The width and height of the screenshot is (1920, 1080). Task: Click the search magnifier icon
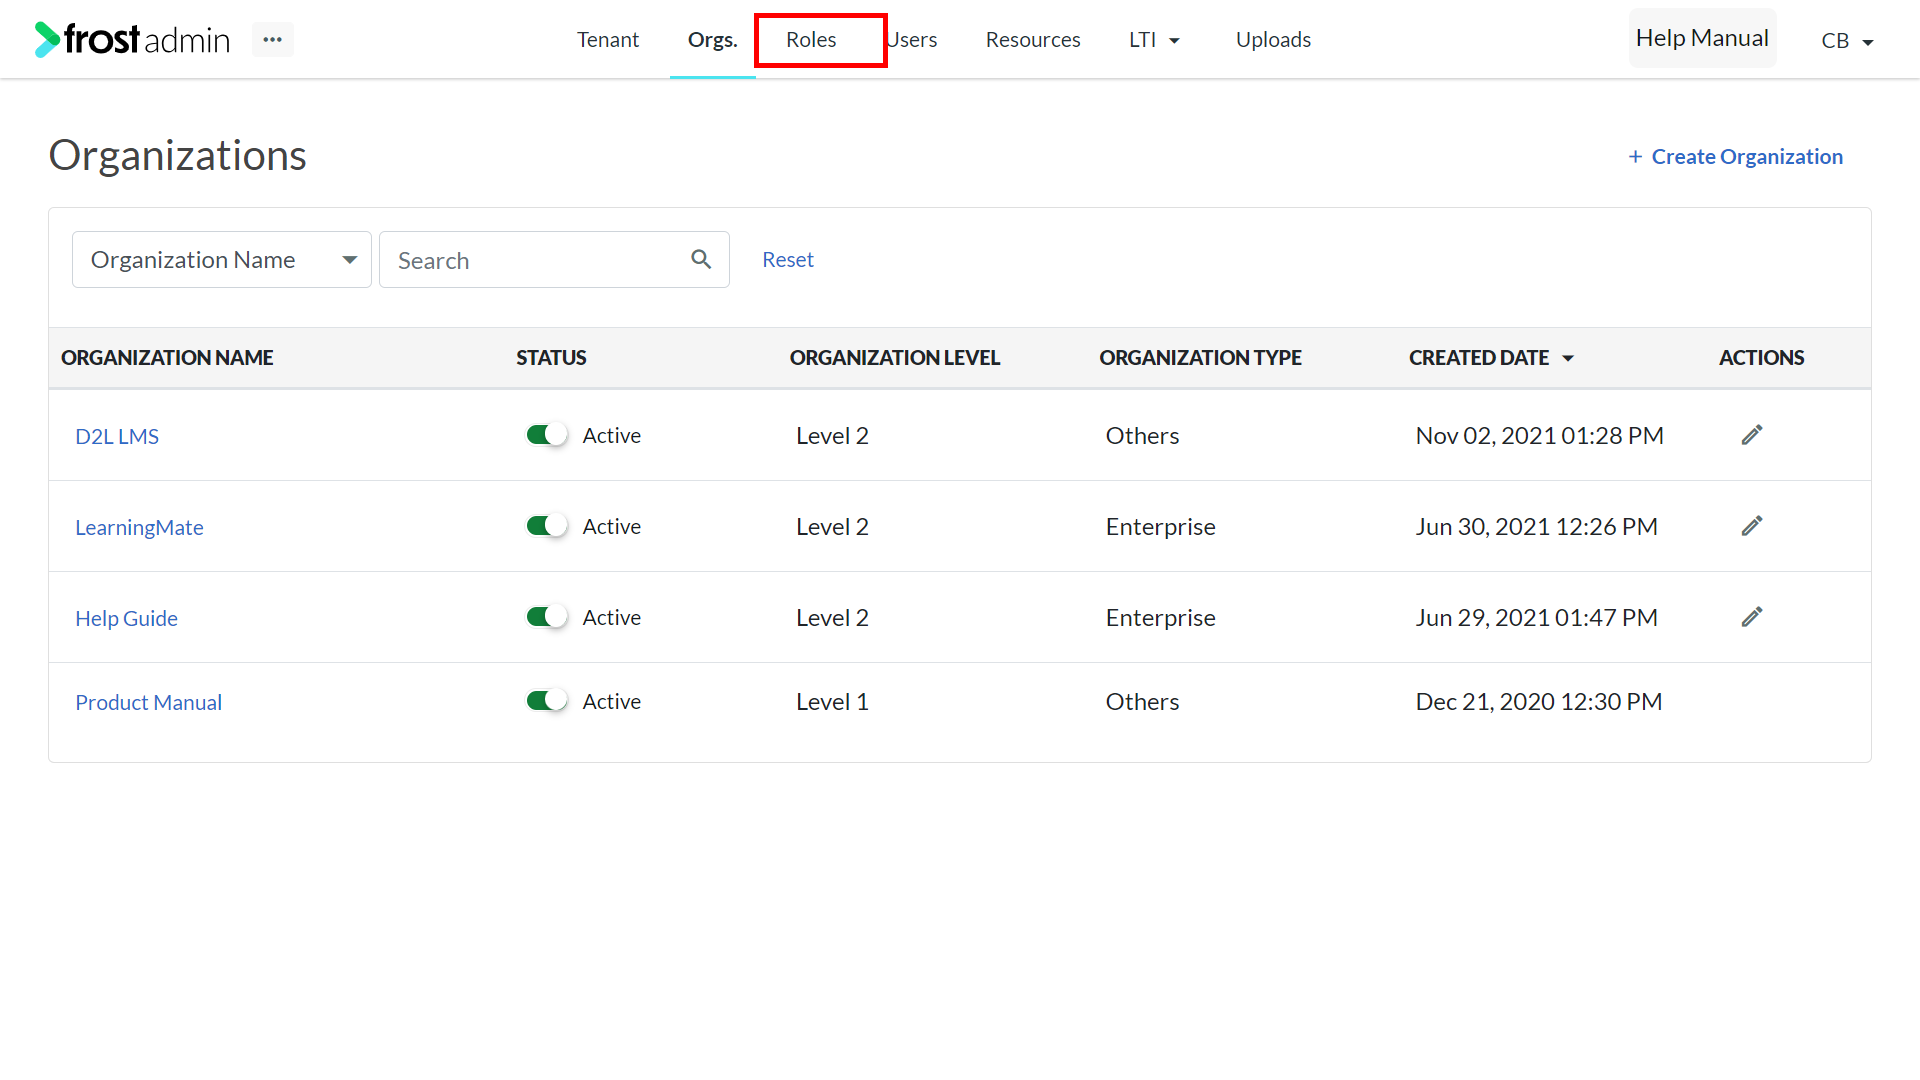[x=701, y=260]
